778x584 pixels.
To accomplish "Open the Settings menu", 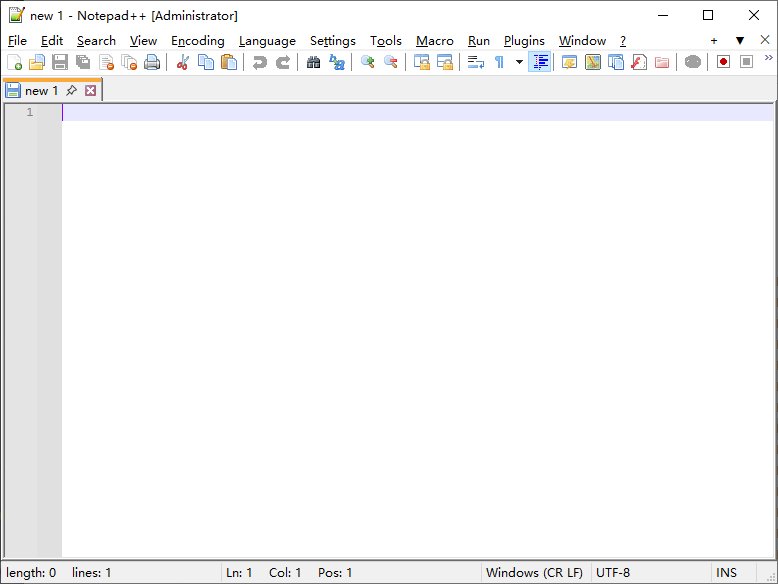I will [x=332, y=41].
